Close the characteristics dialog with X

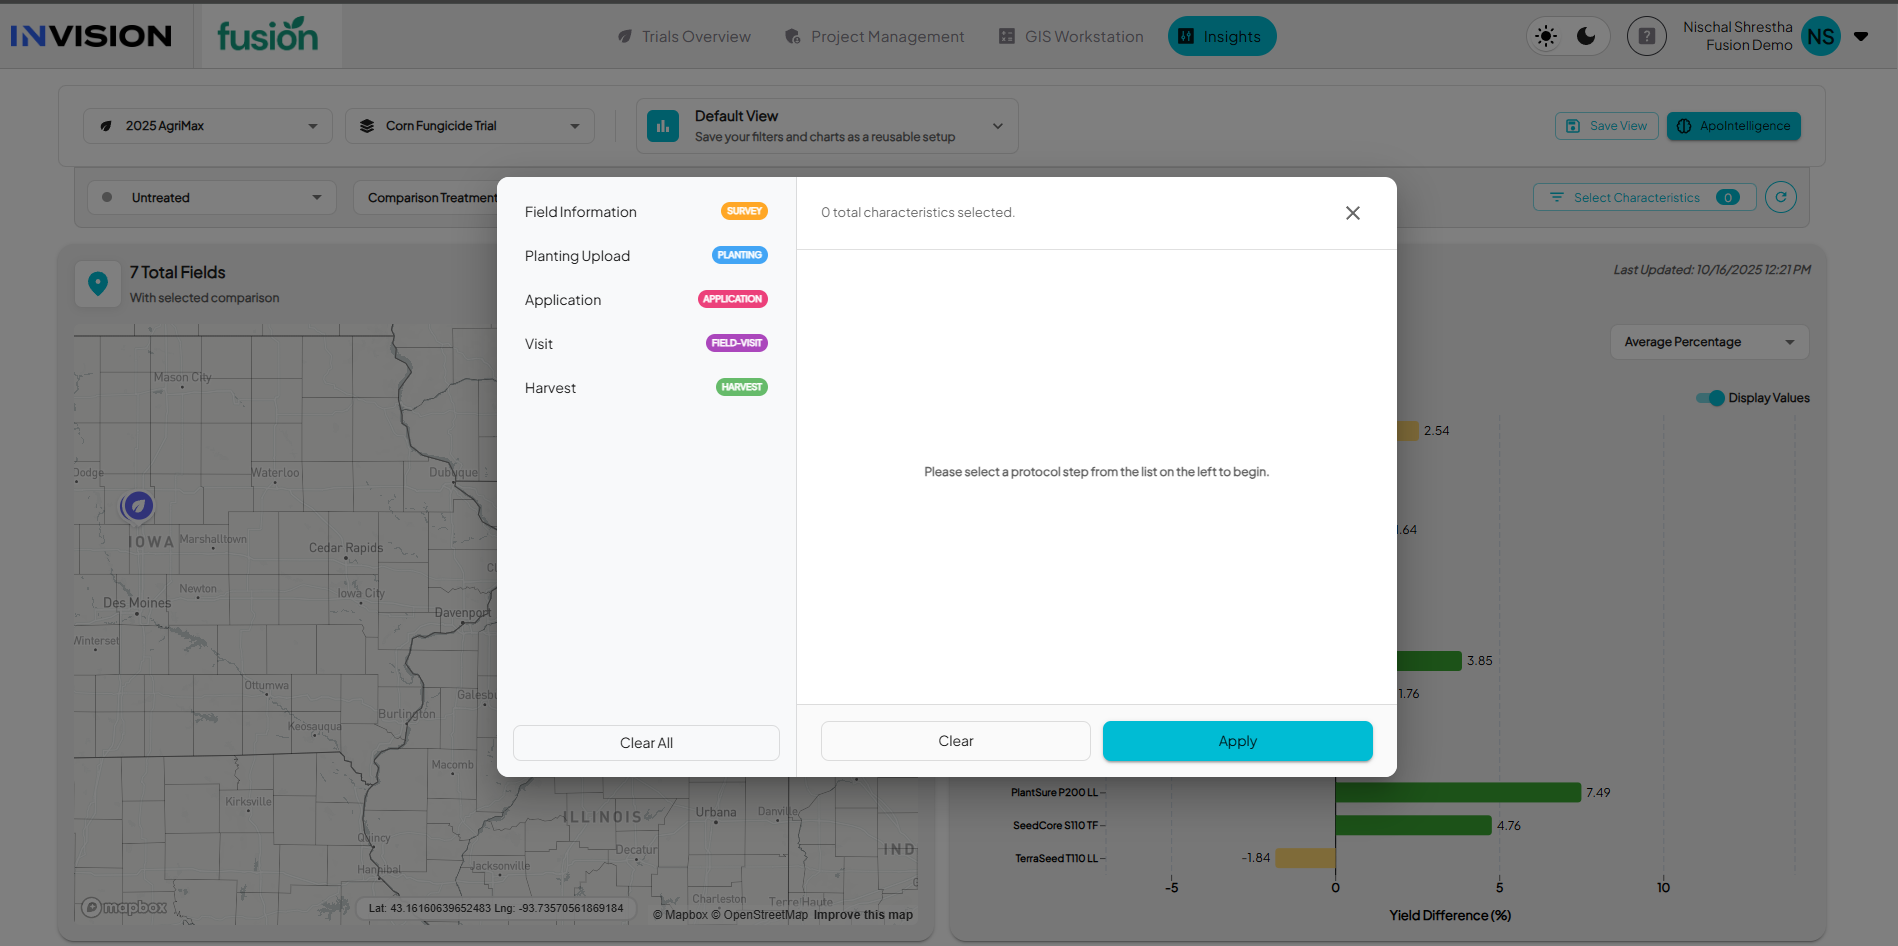tap(1352, 213)
